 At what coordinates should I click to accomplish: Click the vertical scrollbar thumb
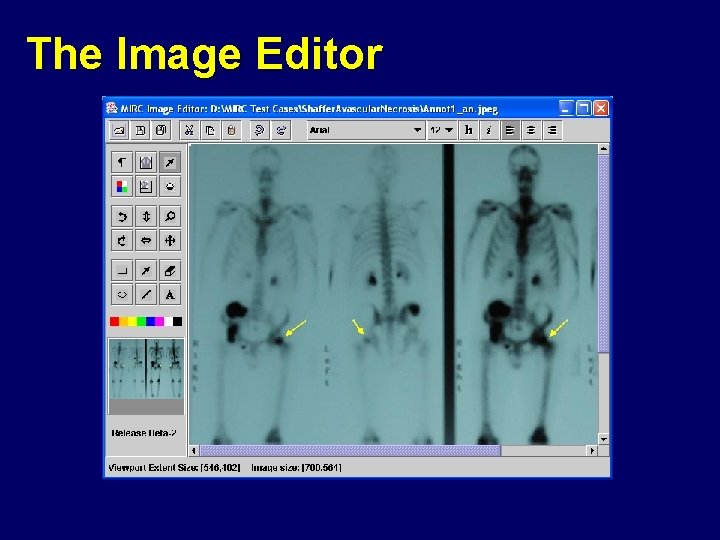coord(604,253)
